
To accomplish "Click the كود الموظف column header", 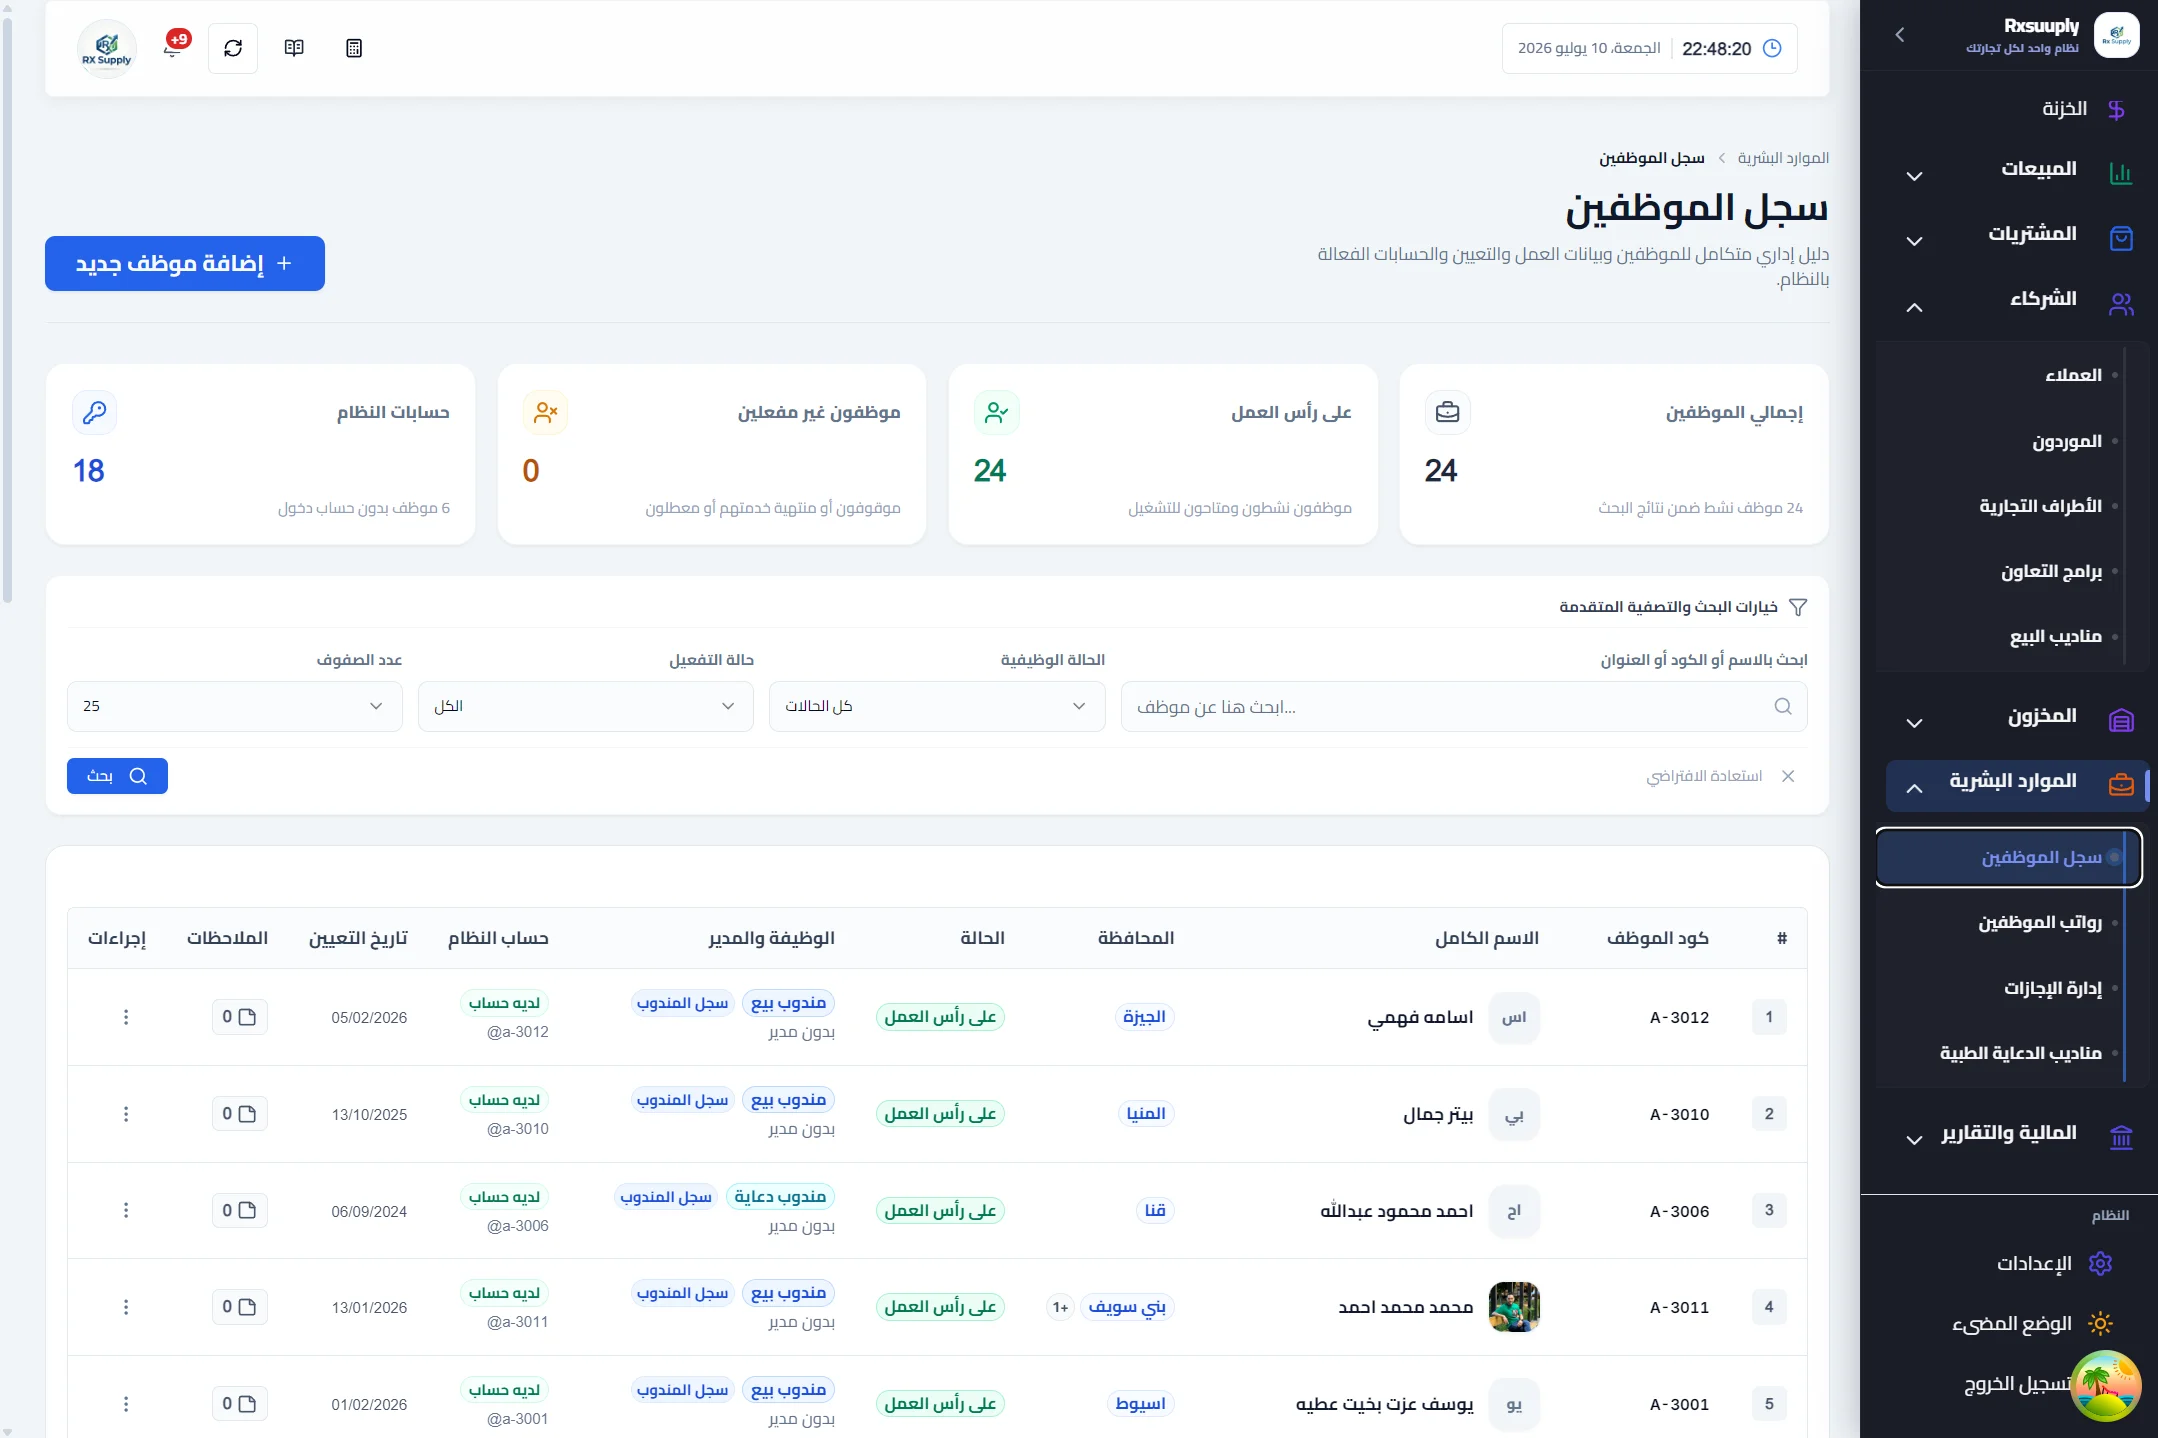I will click(1657, 938).
